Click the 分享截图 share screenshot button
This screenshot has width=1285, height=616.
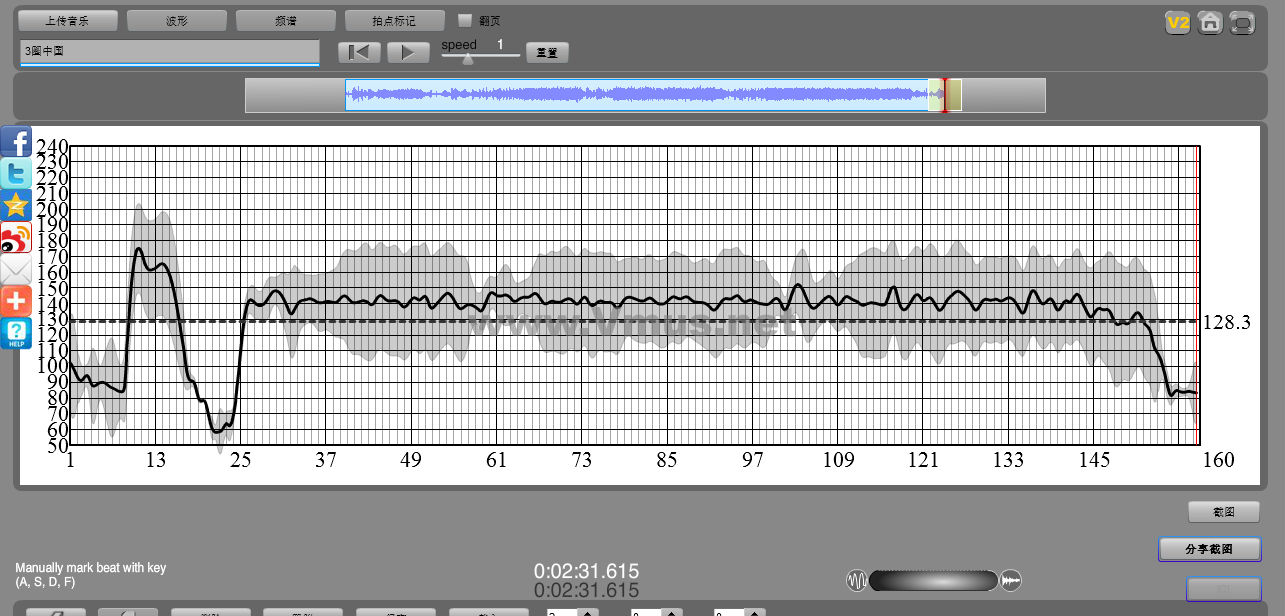[x=1209, y=549]
